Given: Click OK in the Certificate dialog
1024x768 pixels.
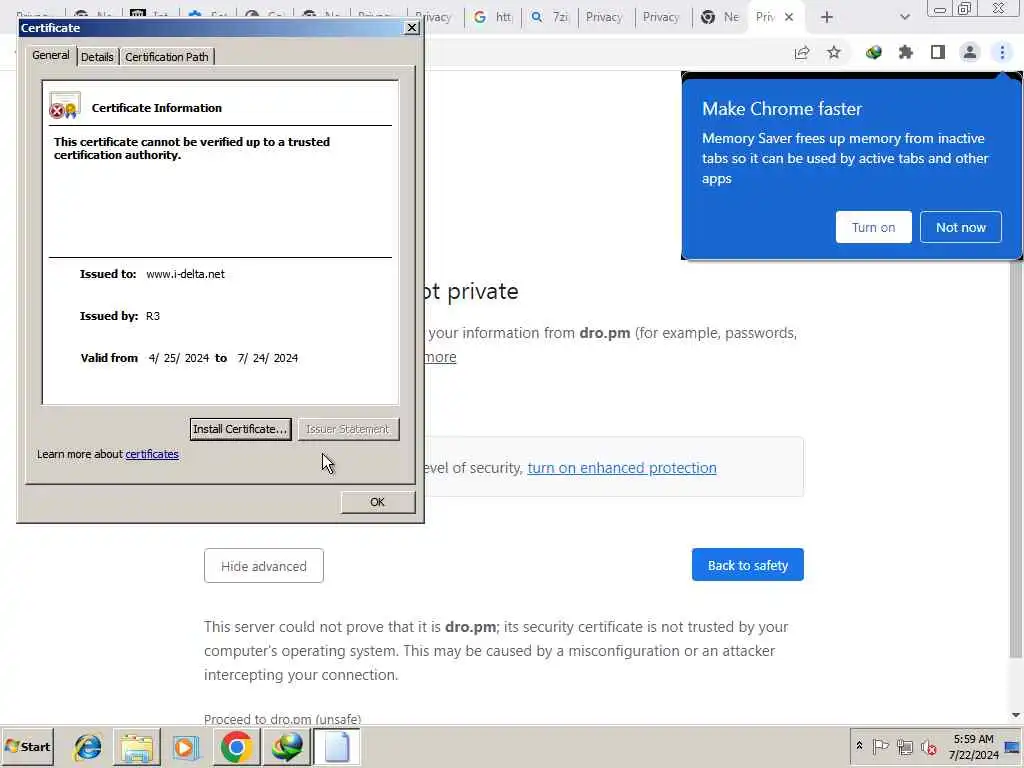Looking at the screenshot, I should click(x=377, y=502).
